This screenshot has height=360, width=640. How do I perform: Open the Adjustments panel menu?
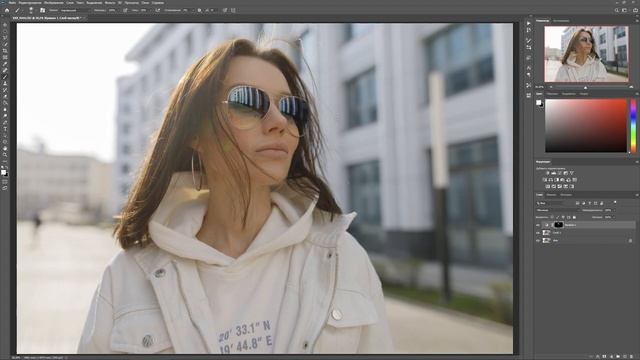tap(637, 162)
